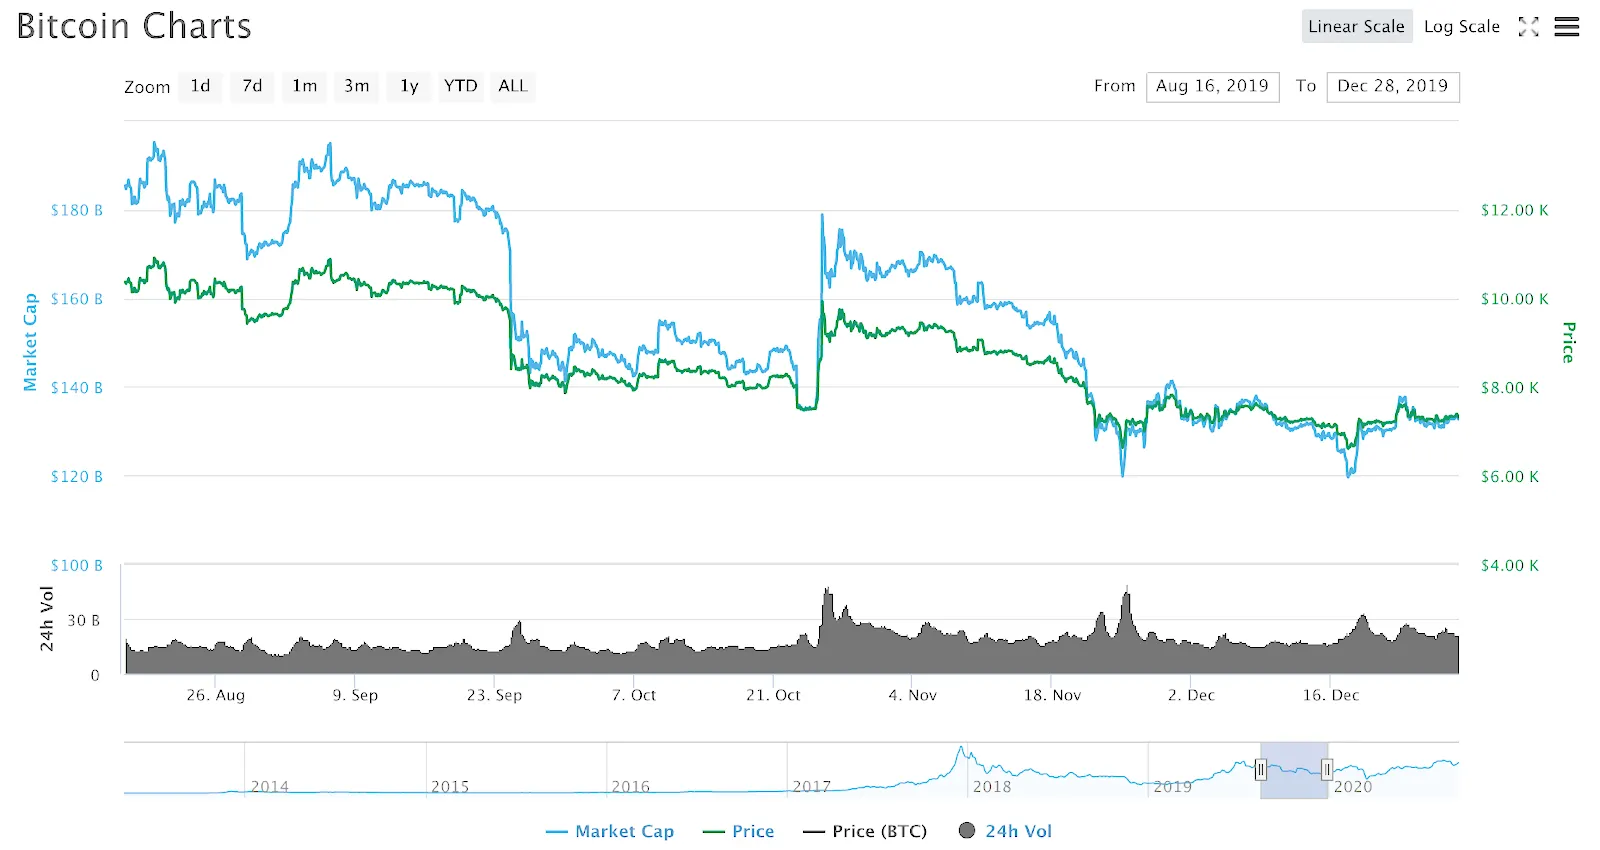
Task: Open the From date picker
Action: 1212,86
